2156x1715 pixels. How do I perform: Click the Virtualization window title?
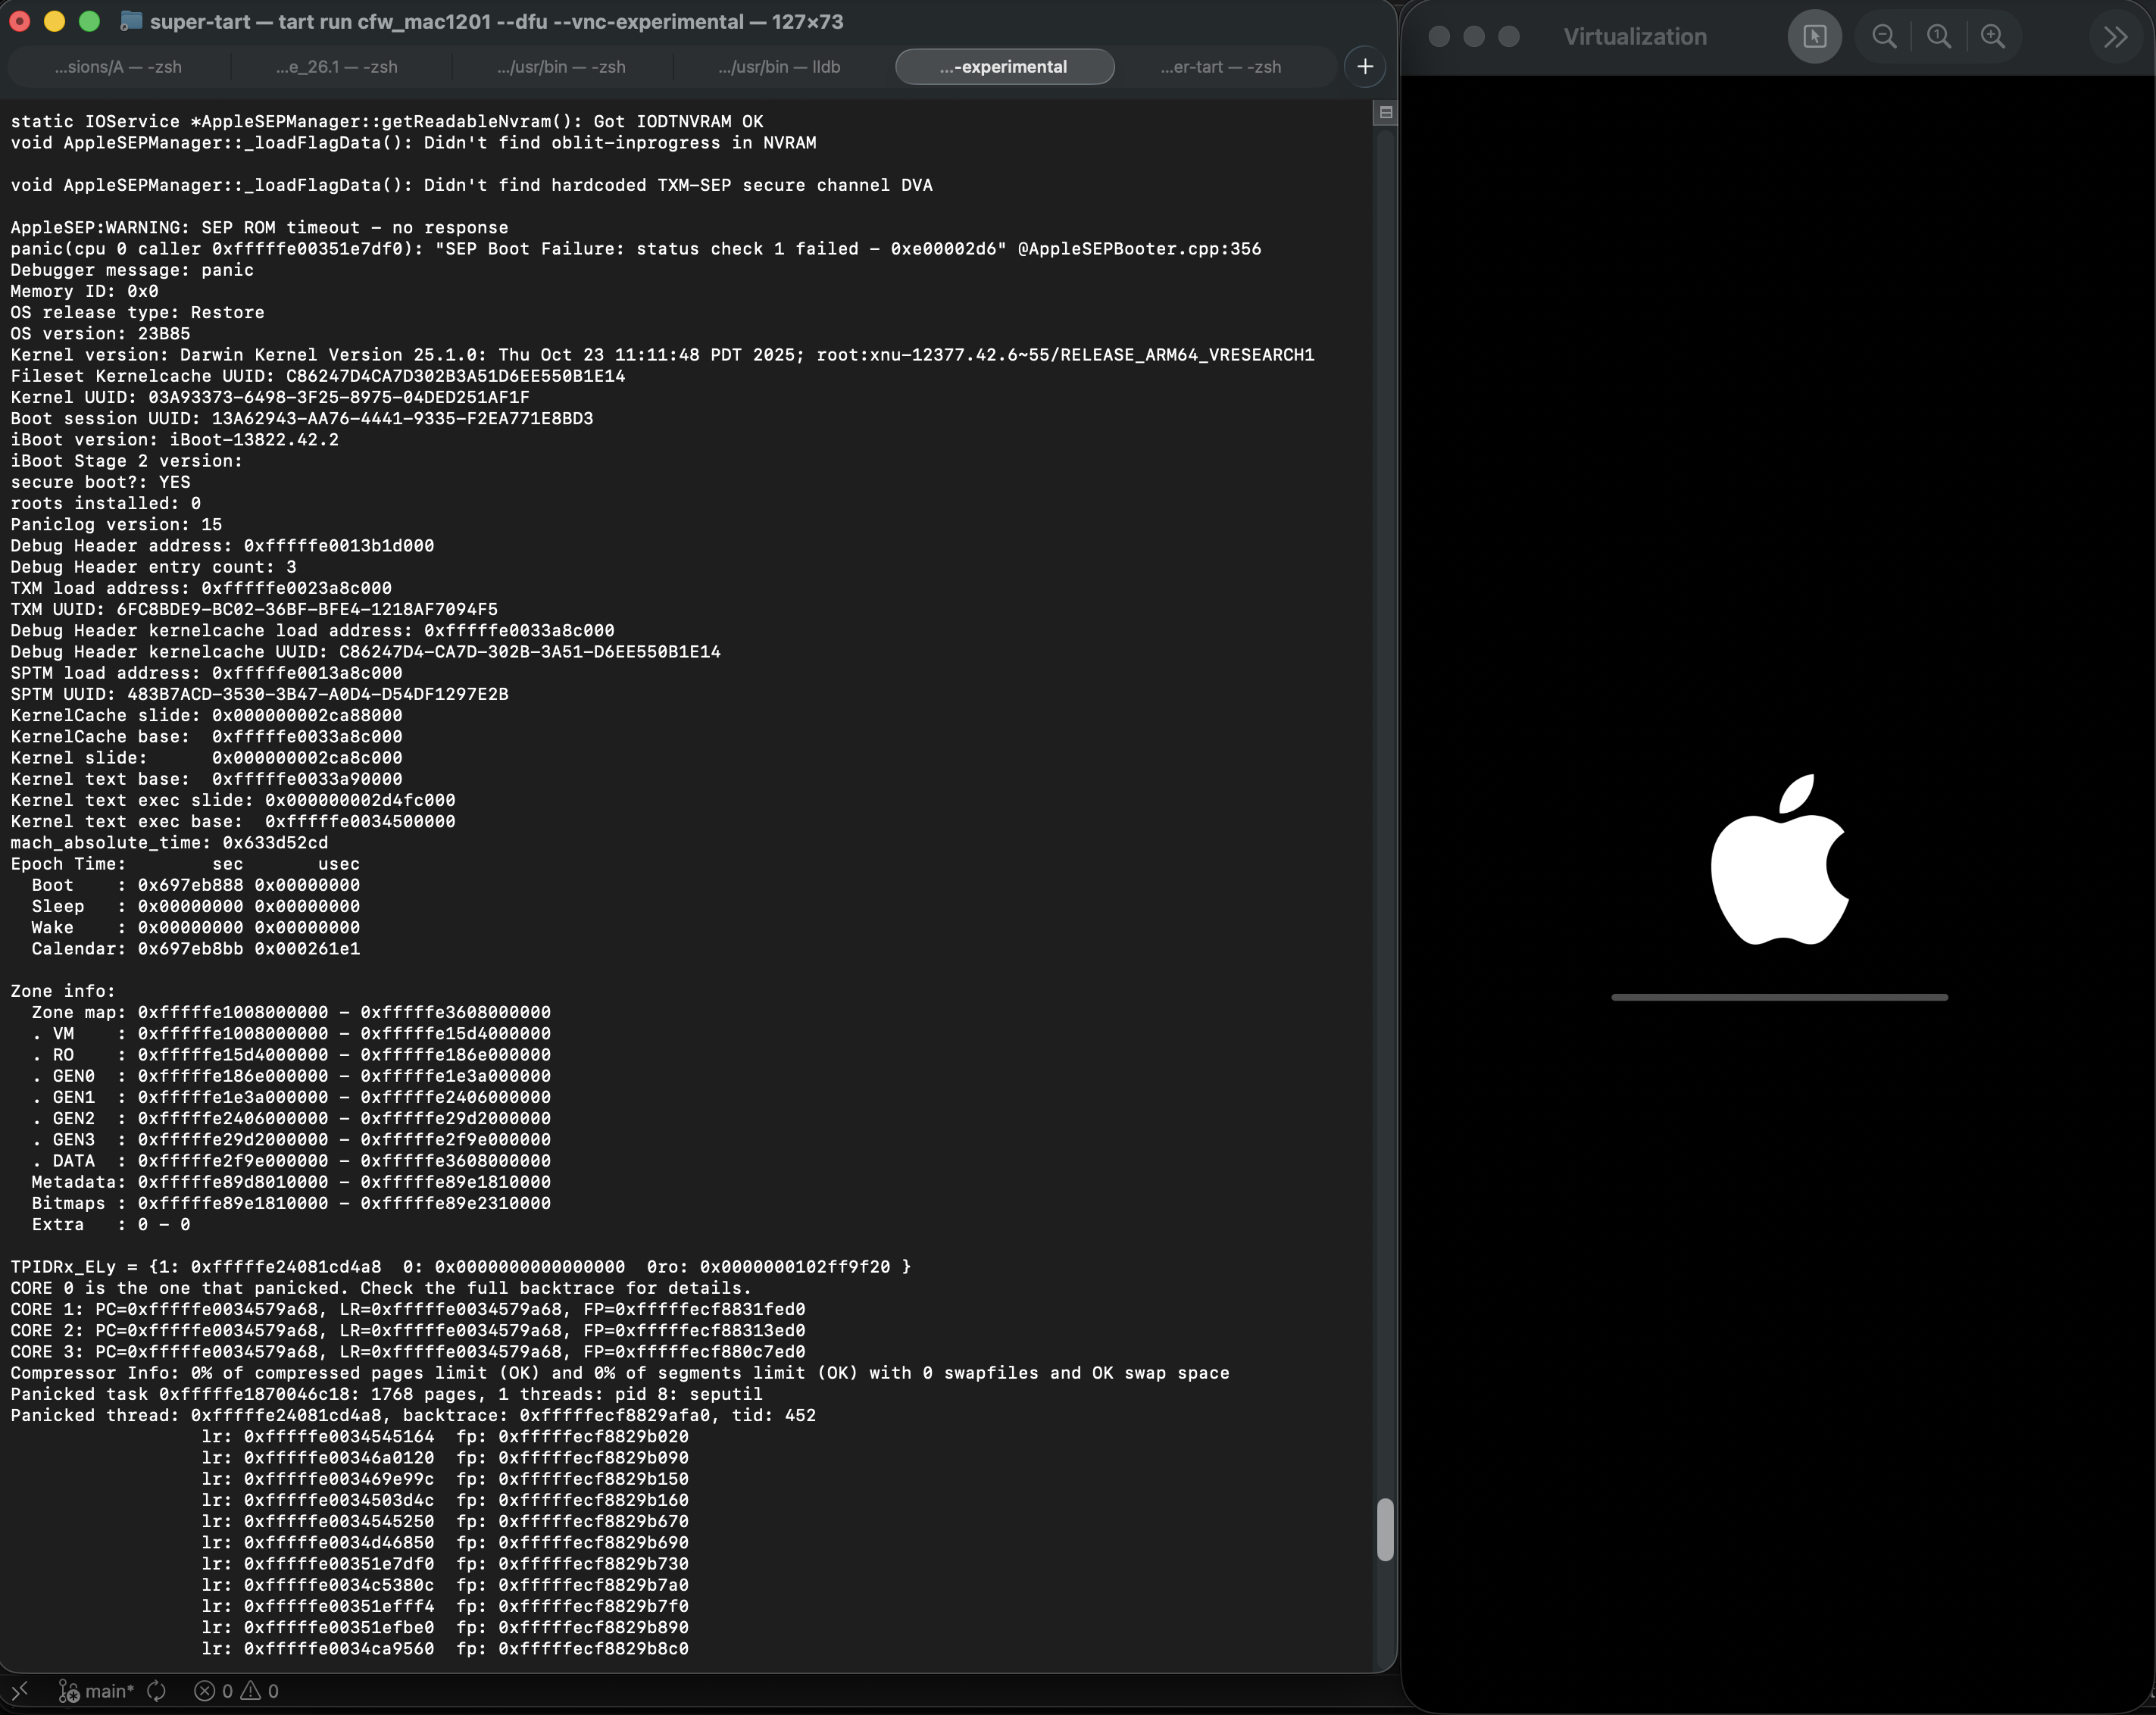click(x=1635, y=37)
